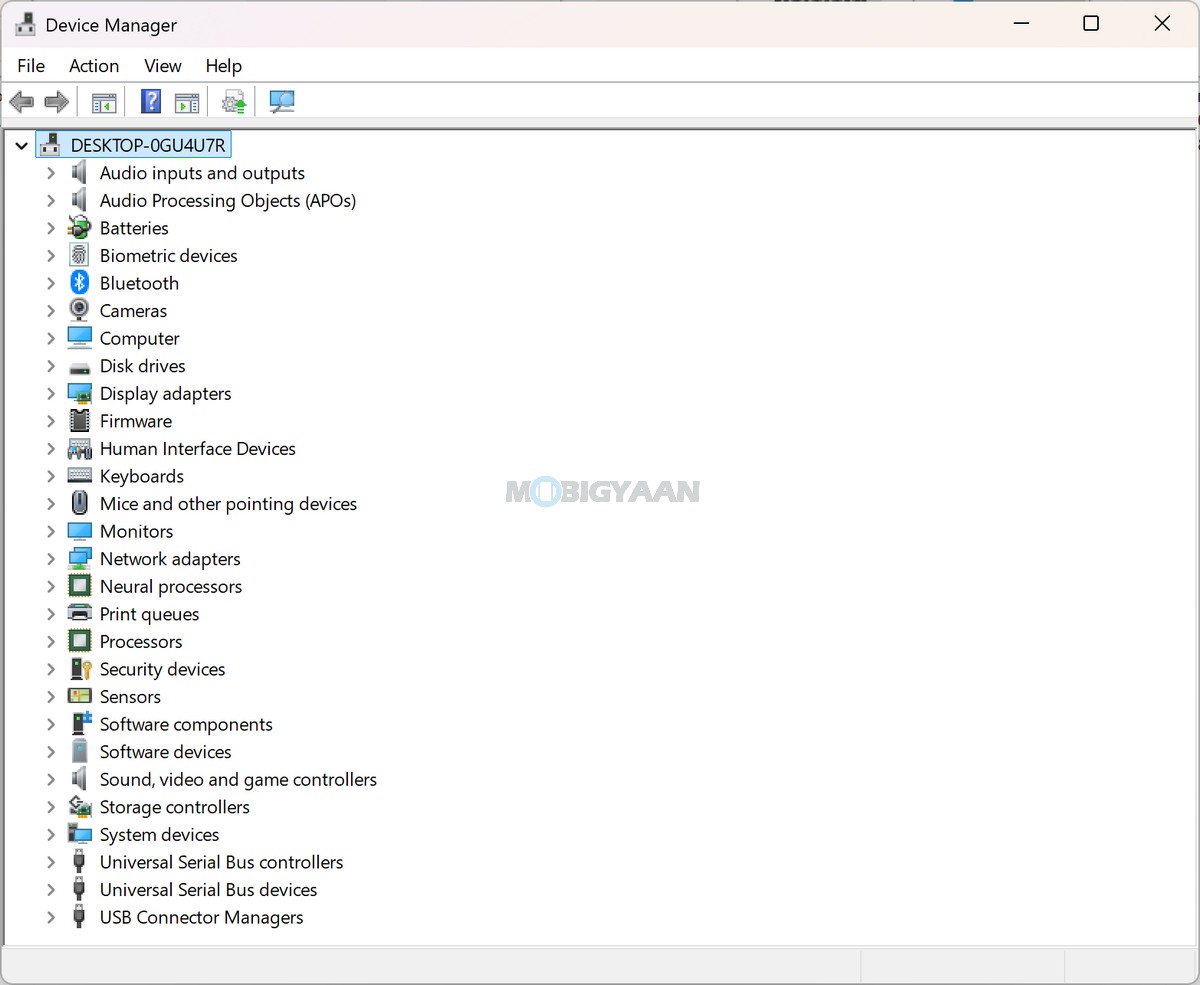Click the System devices icon

coord(79,834)
